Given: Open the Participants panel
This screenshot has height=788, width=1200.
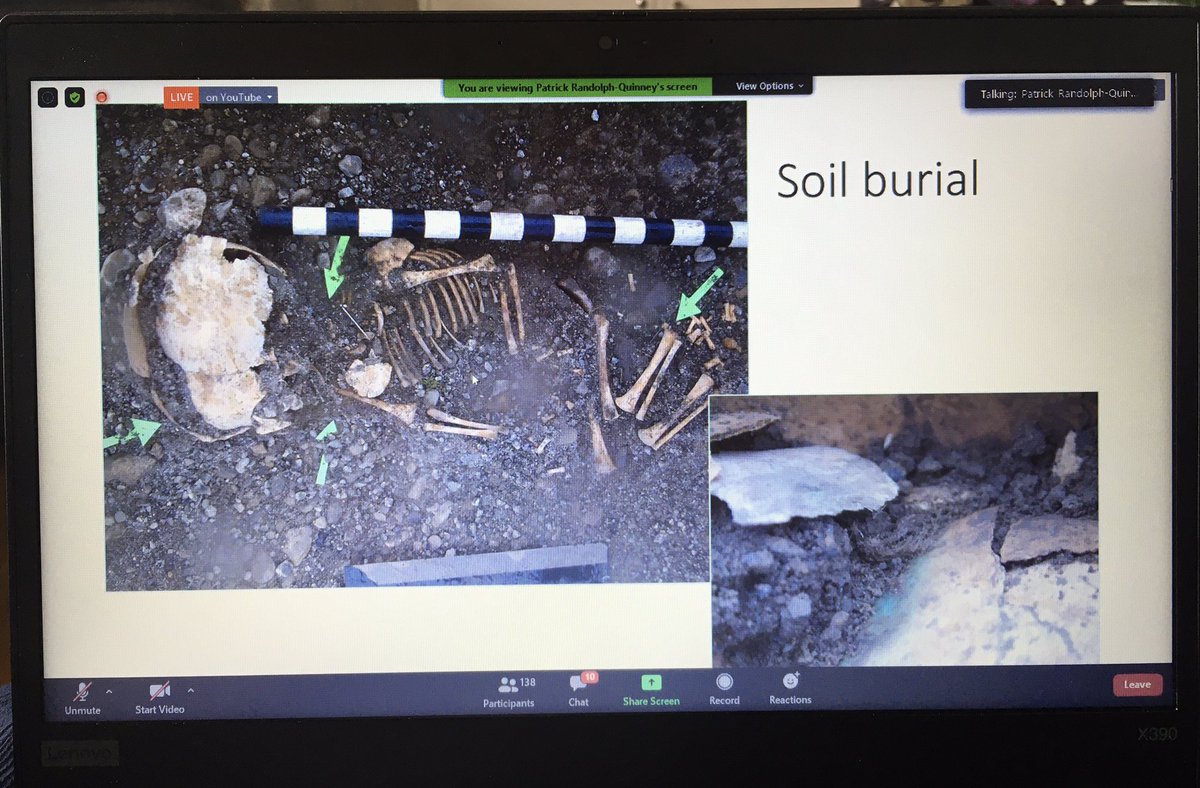Looking at the screenshot, I should [x=509, y=690].
